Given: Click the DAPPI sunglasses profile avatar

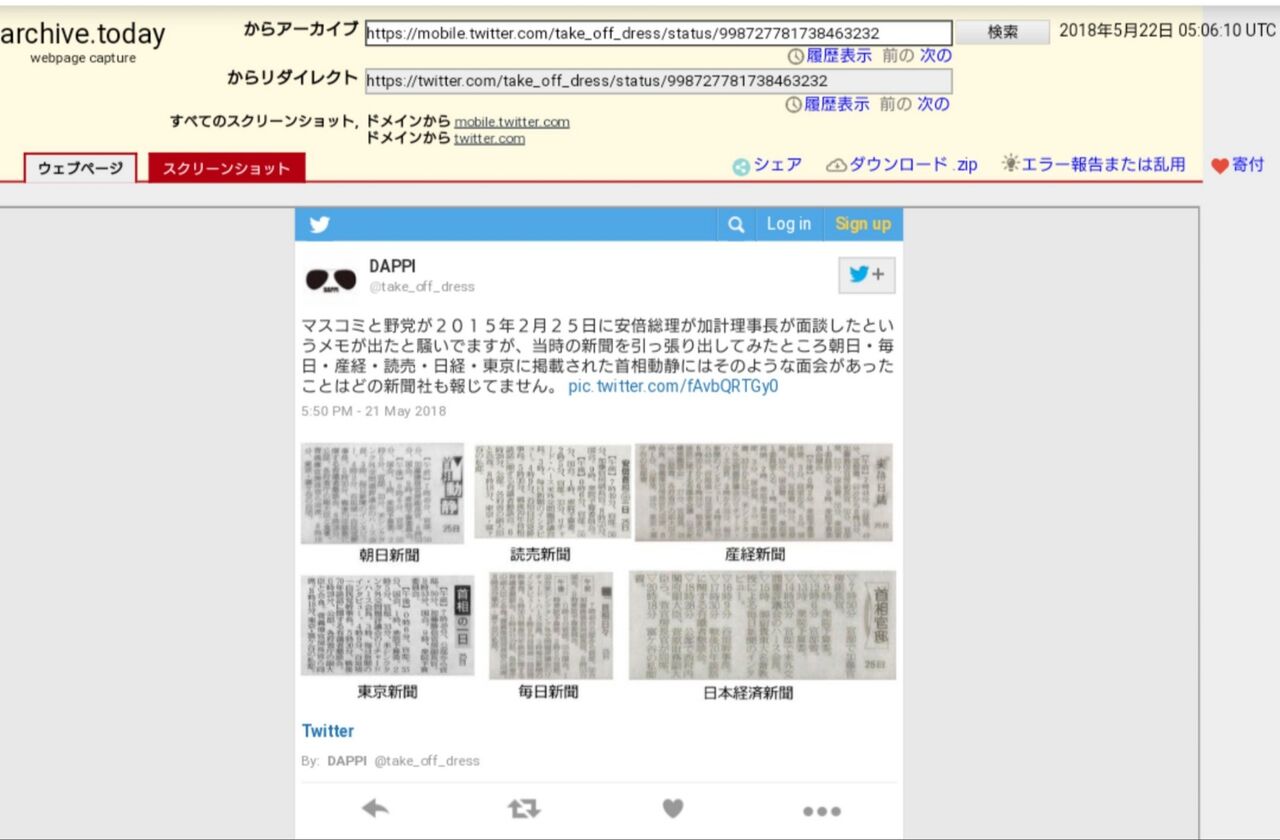Looking at the screenshot, I should pos(331,279).
